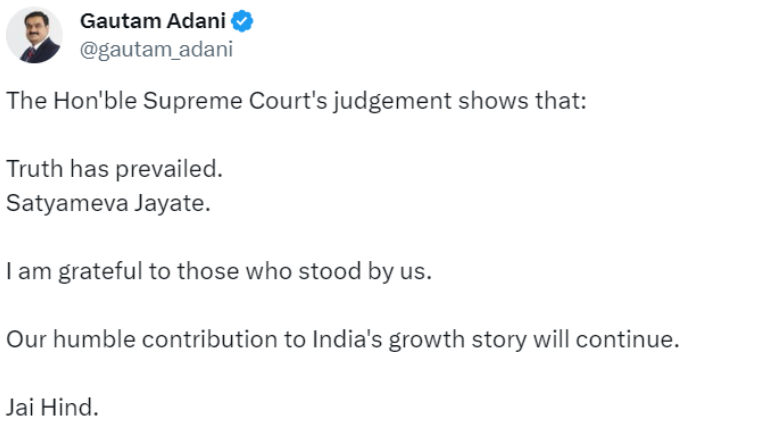The image size is (774, 430).
Task: Open Gautam Adani's profile picture
Action: pos(34,35)
